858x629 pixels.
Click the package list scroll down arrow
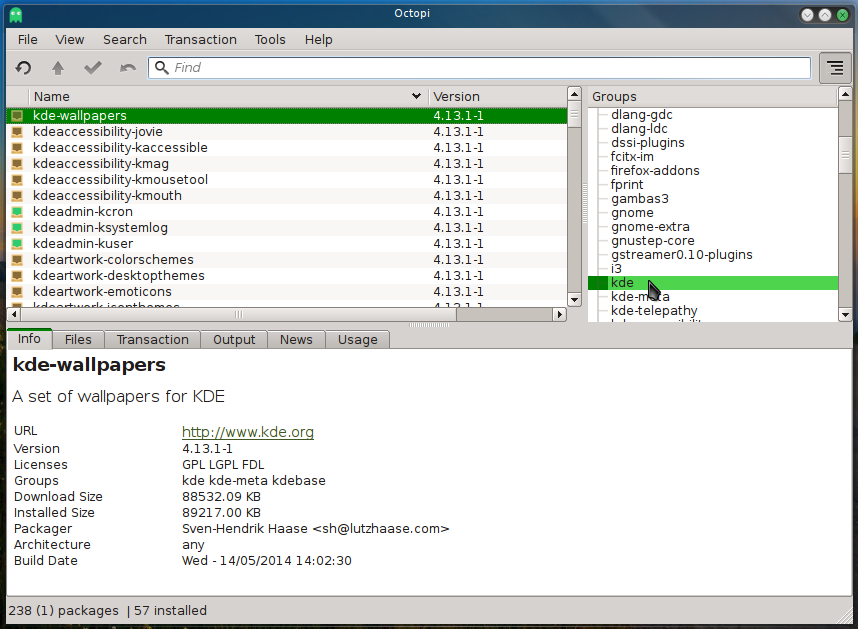[x=574, y=299]
